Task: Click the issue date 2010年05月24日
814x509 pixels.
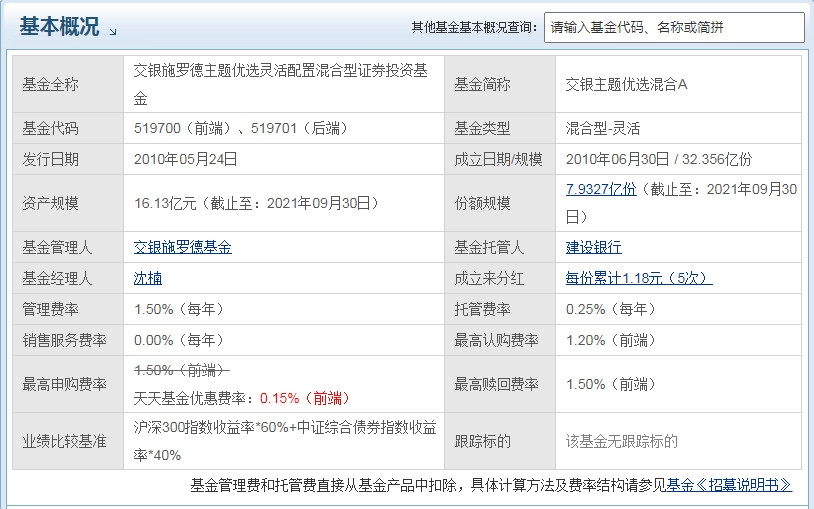Action: [x=185, y=159]
